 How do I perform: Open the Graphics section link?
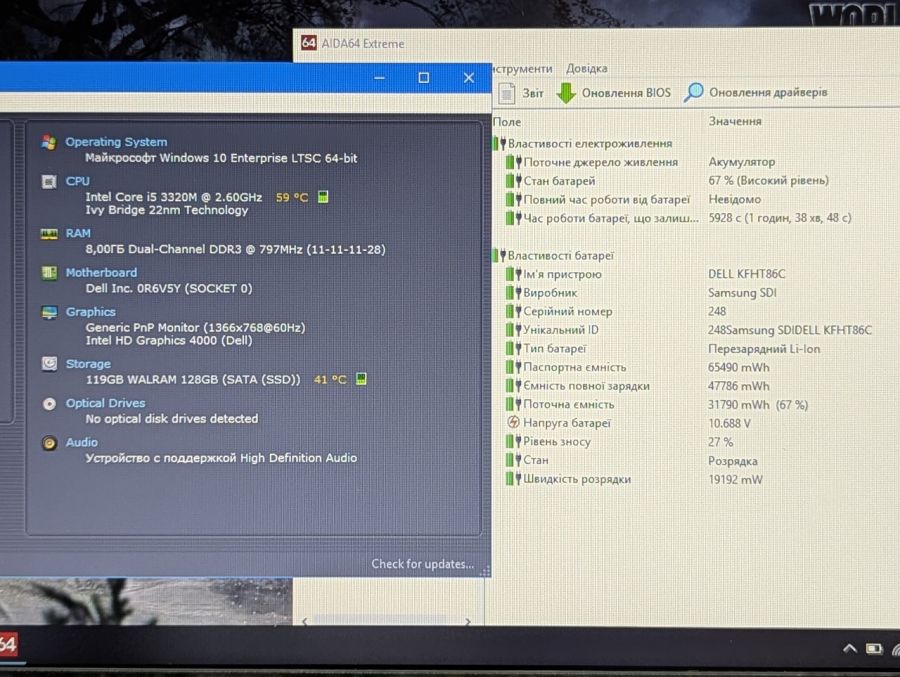(x=91, y=312)
